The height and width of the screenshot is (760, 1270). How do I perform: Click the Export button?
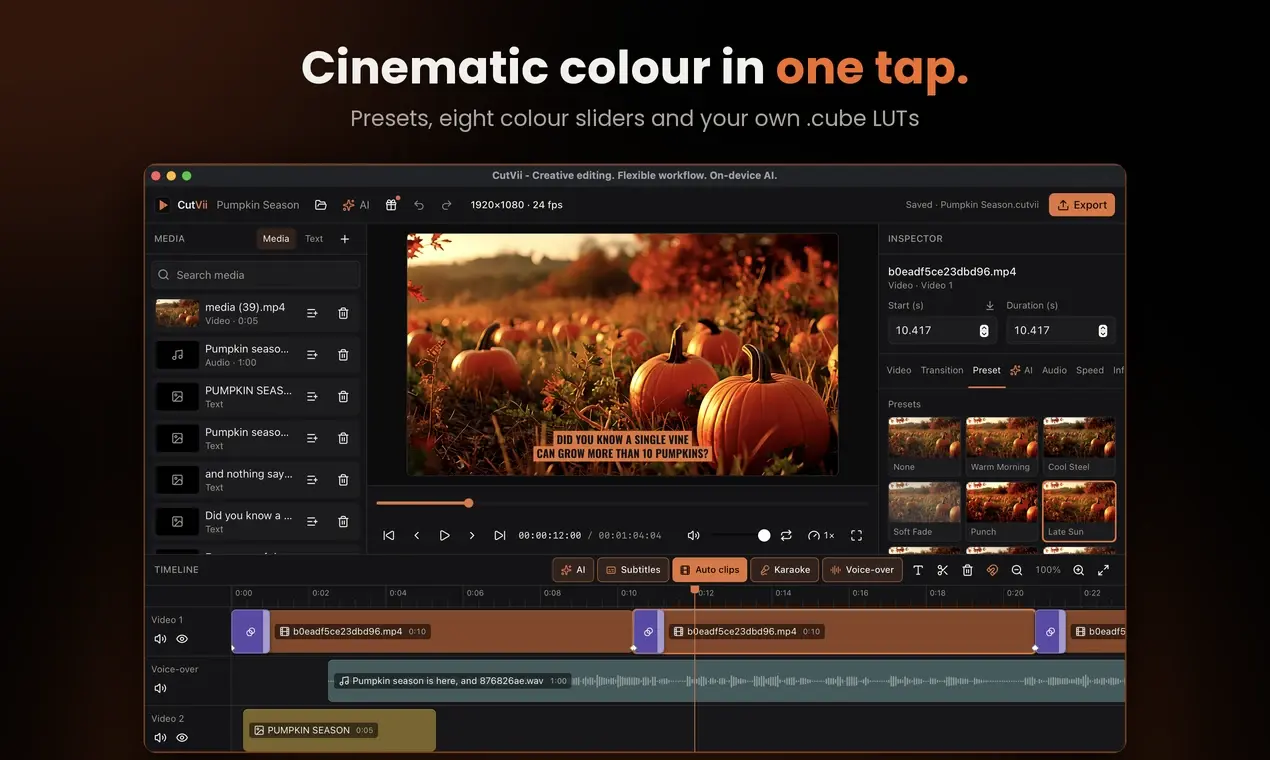1082,205
